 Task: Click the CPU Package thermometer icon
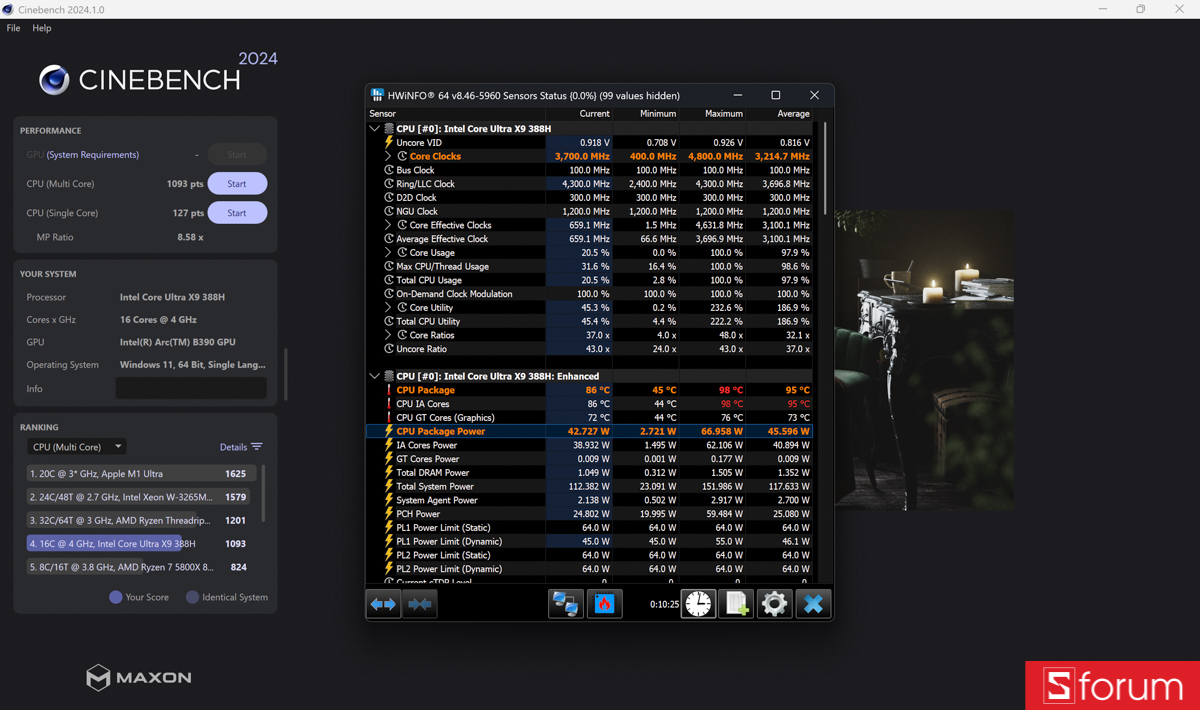389,390
